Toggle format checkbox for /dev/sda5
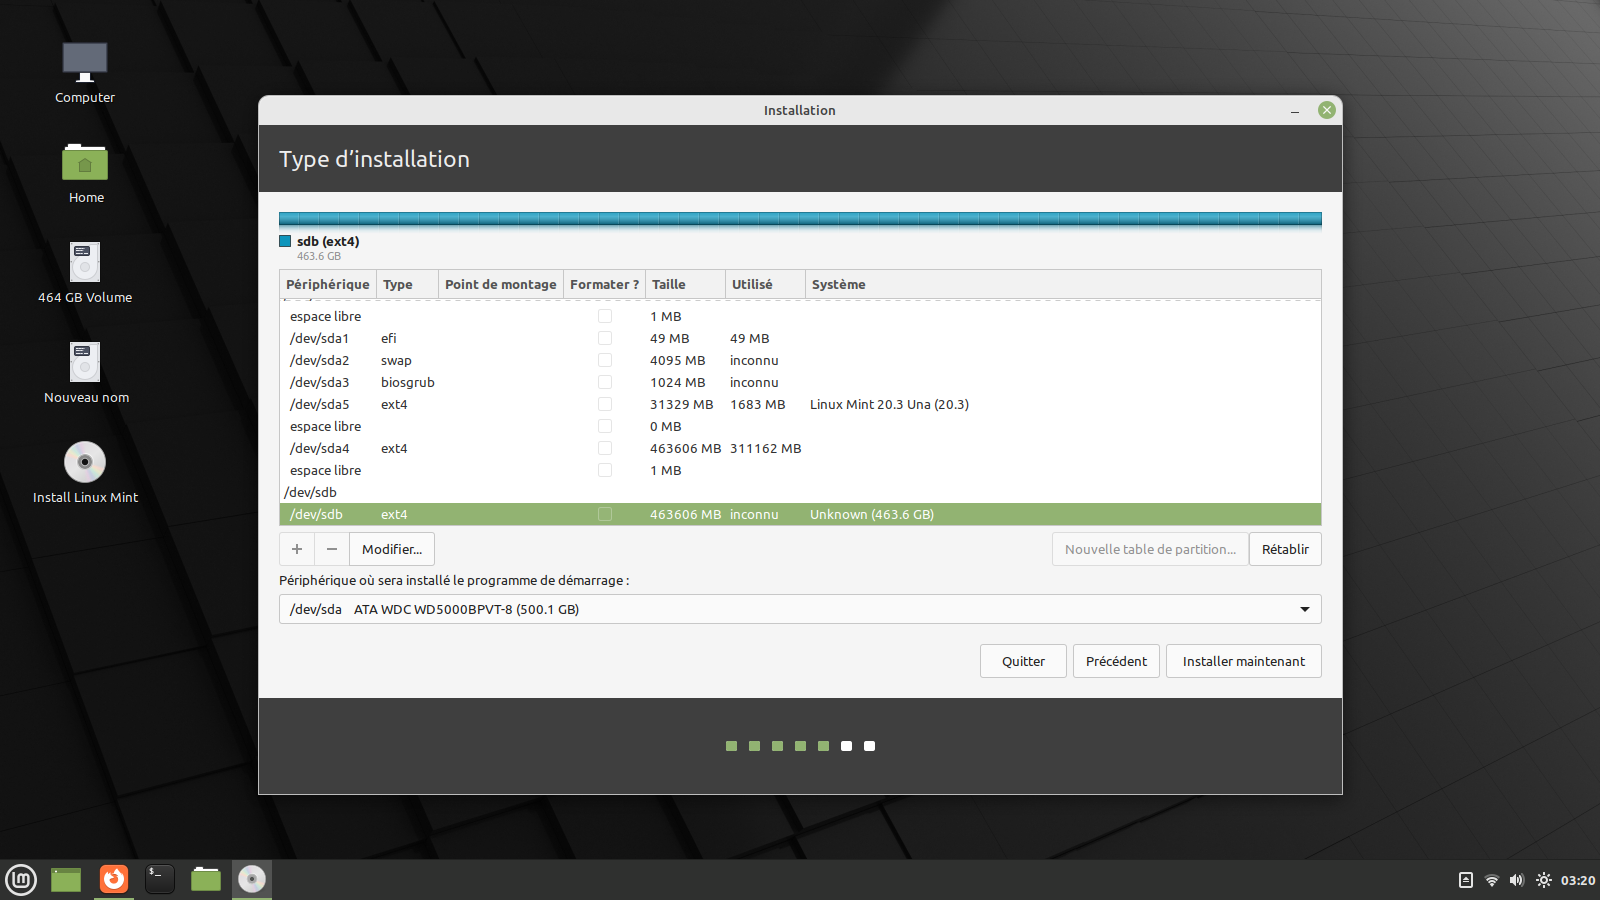Viewport: 1600px width, 900px height. tap(605, 404)
